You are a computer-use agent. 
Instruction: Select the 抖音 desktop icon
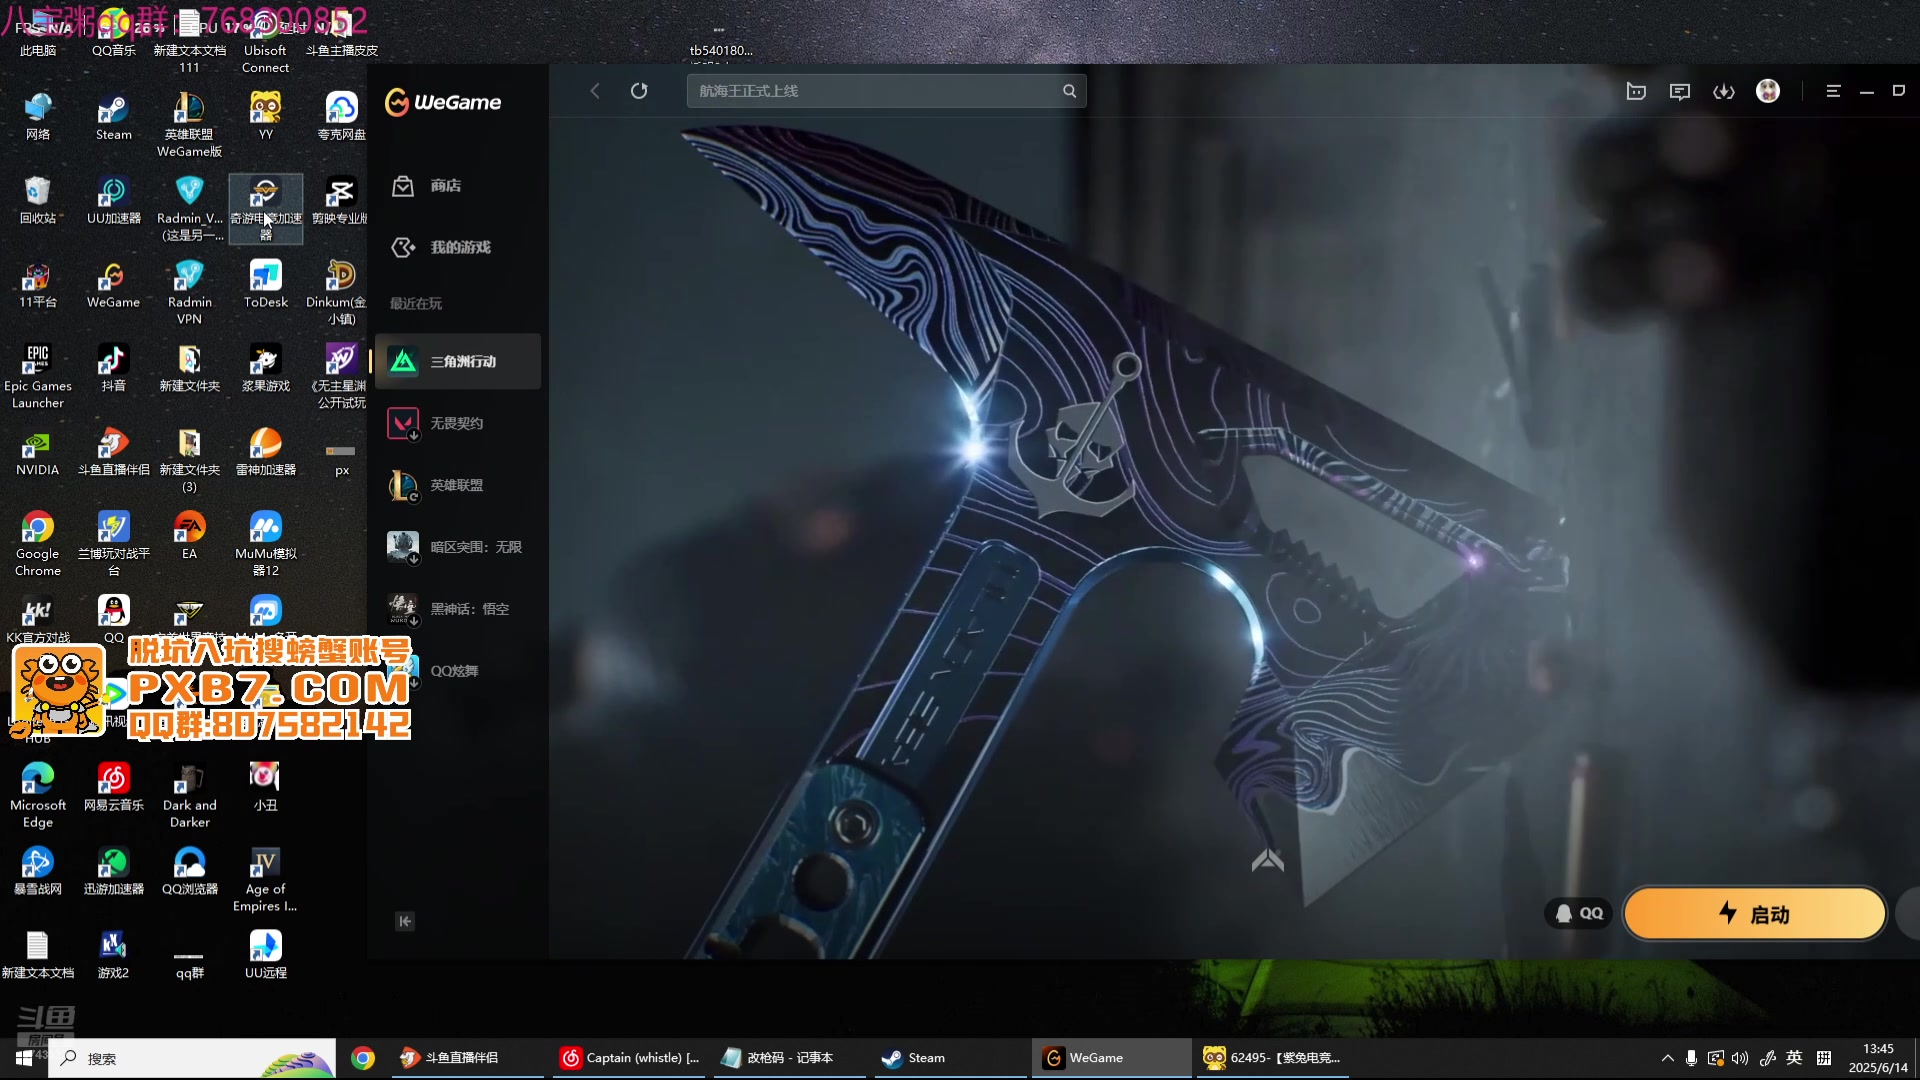pos(113,369)
